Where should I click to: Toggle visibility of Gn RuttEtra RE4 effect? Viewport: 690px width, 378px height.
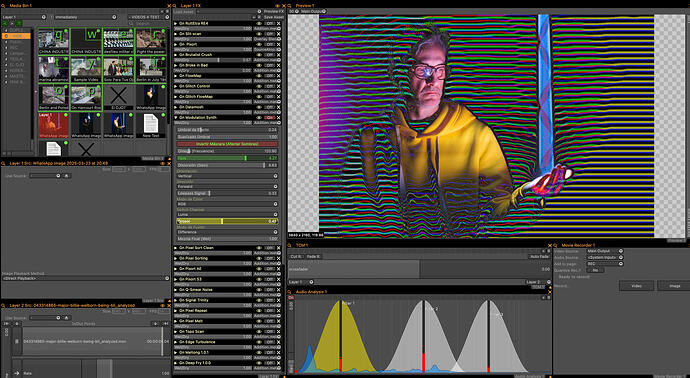259,23
